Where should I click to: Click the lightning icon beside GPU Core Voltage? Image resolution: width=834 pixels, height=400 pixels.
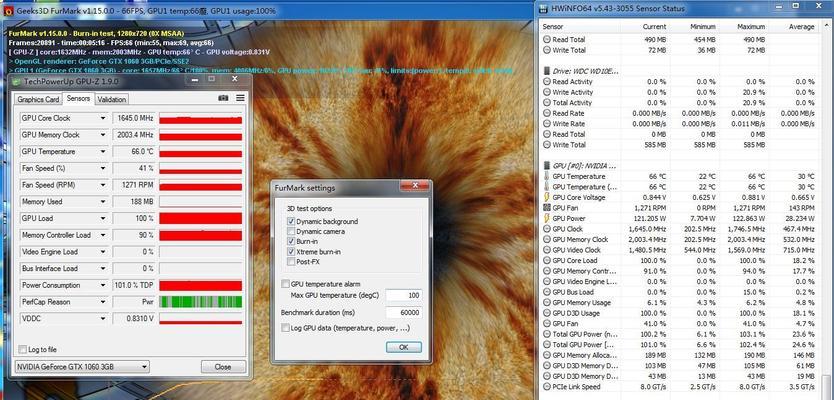click(x=547, y=197)
